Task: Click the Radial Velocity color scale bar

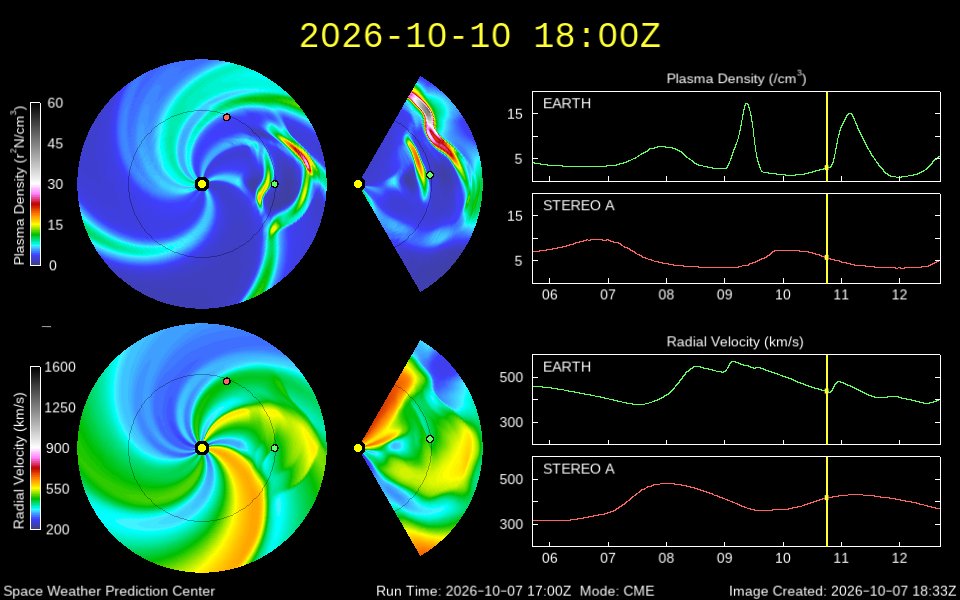Action: pos(36,448)
